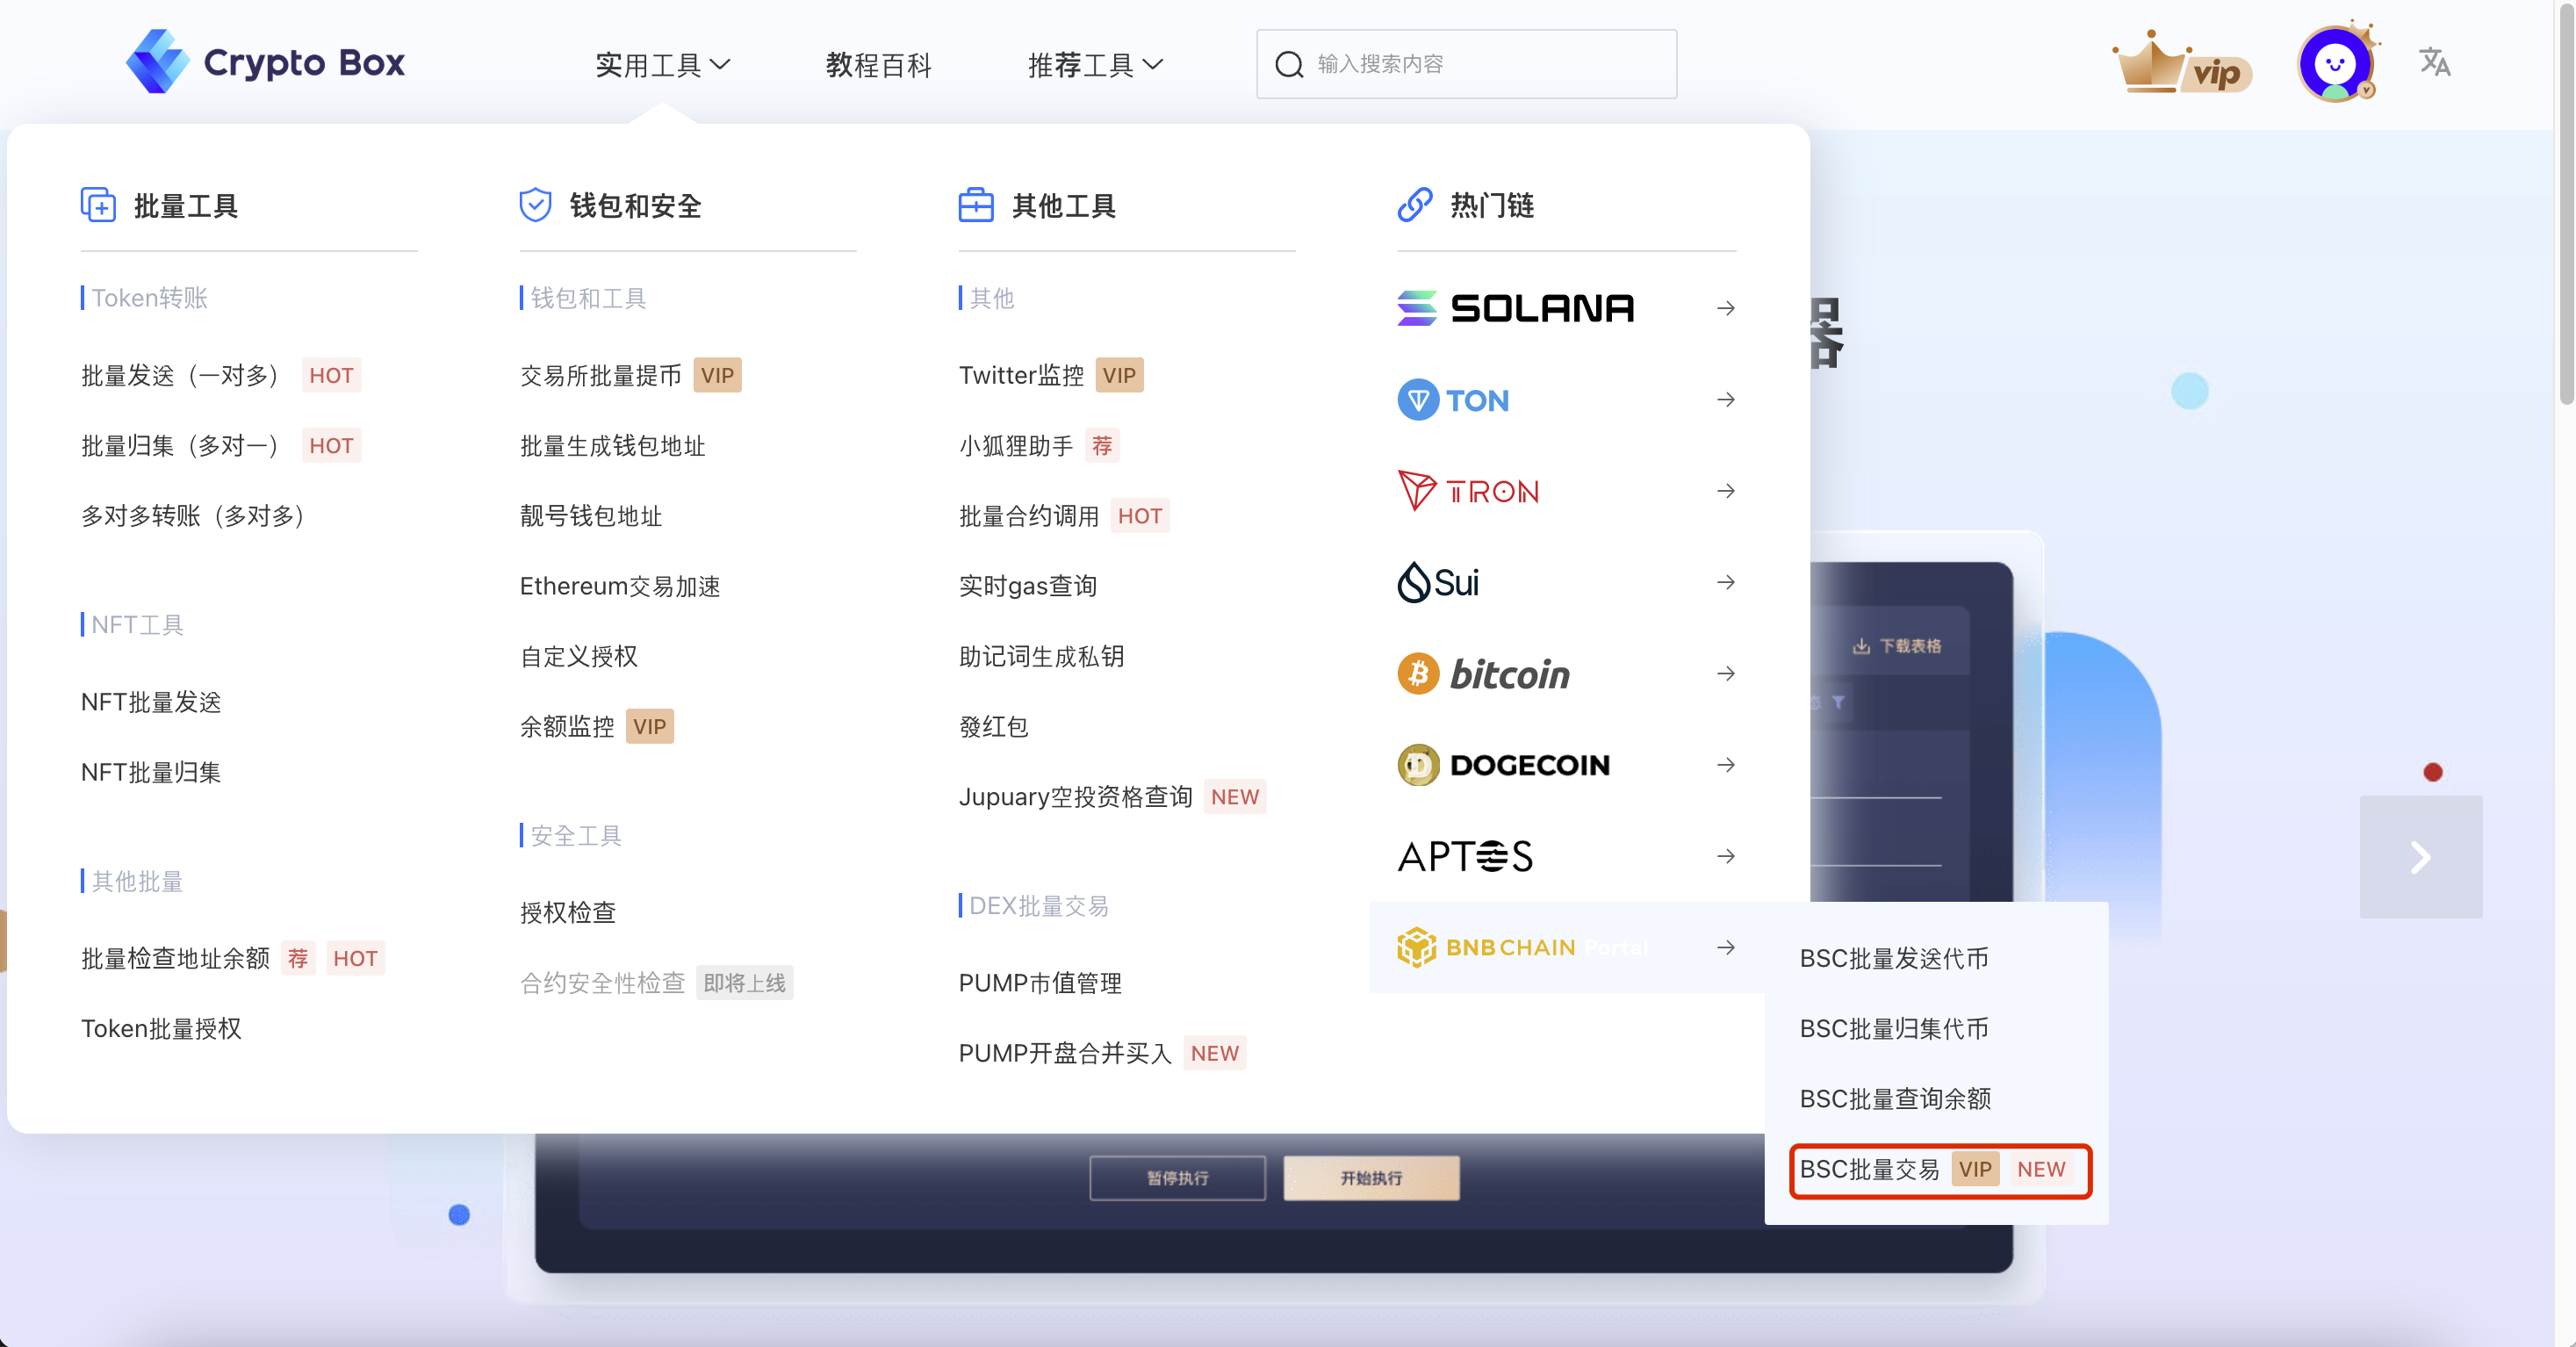Image resolution: width=2576 pixels, height=1347 pixels.
Task: Click the 开始执行 button in preview
Action: pyautogui.click(x=1371, y=1177)
